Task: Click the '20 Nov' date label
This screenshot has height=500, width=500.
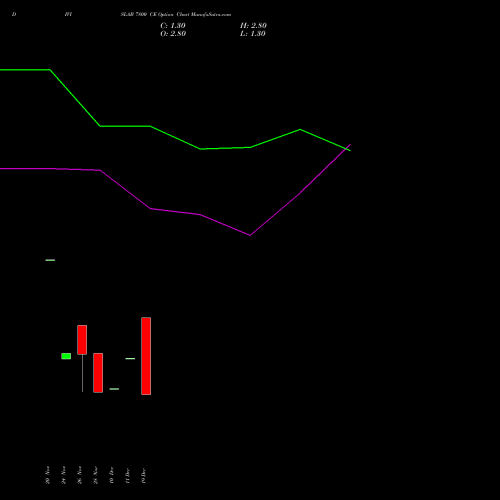Action: click(x=48, y=475)
